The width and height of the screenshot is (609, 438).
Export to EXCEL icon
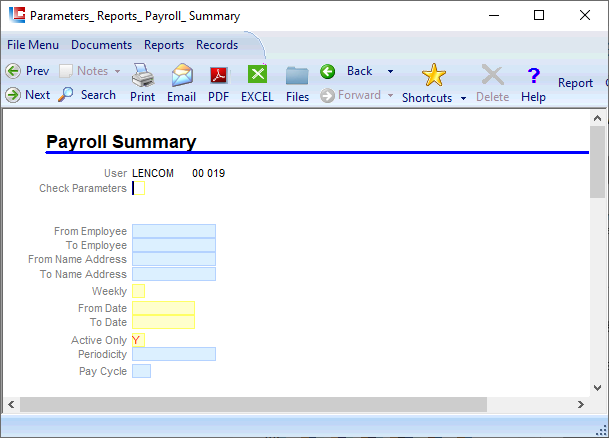pos(257,74)
